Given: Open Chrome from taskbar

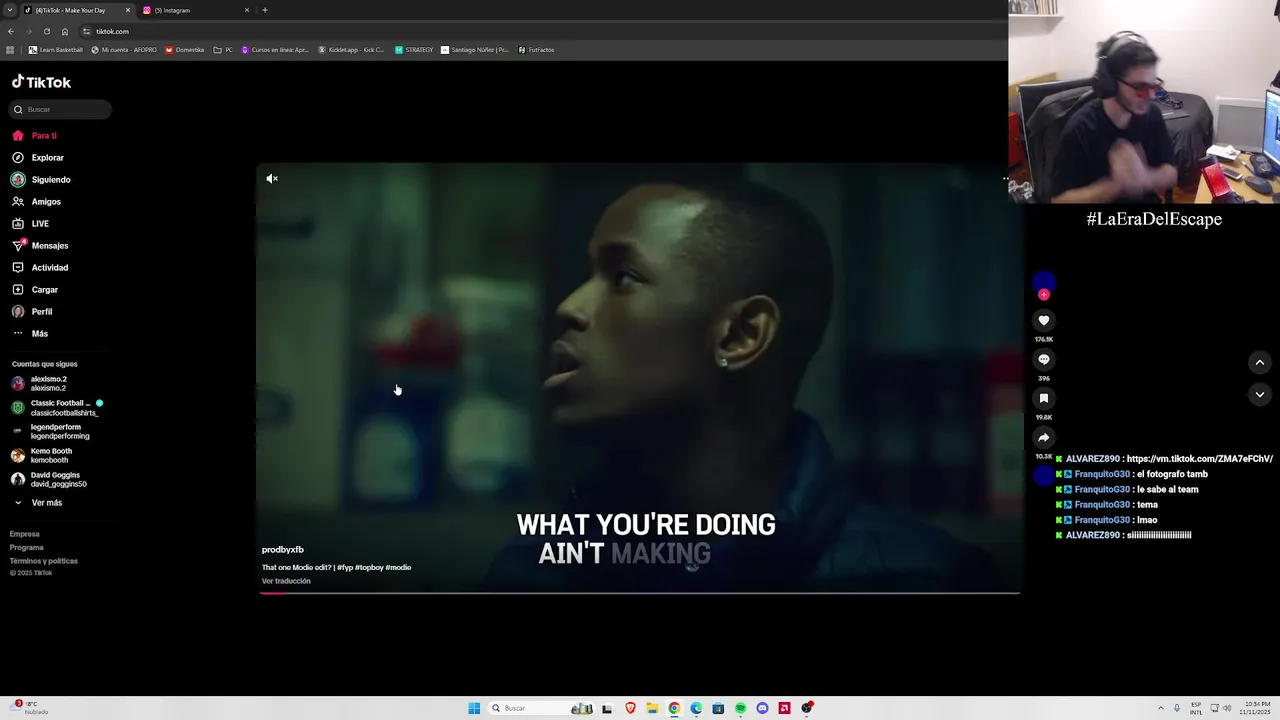Looking at the screenshot, I should (674, 708).
